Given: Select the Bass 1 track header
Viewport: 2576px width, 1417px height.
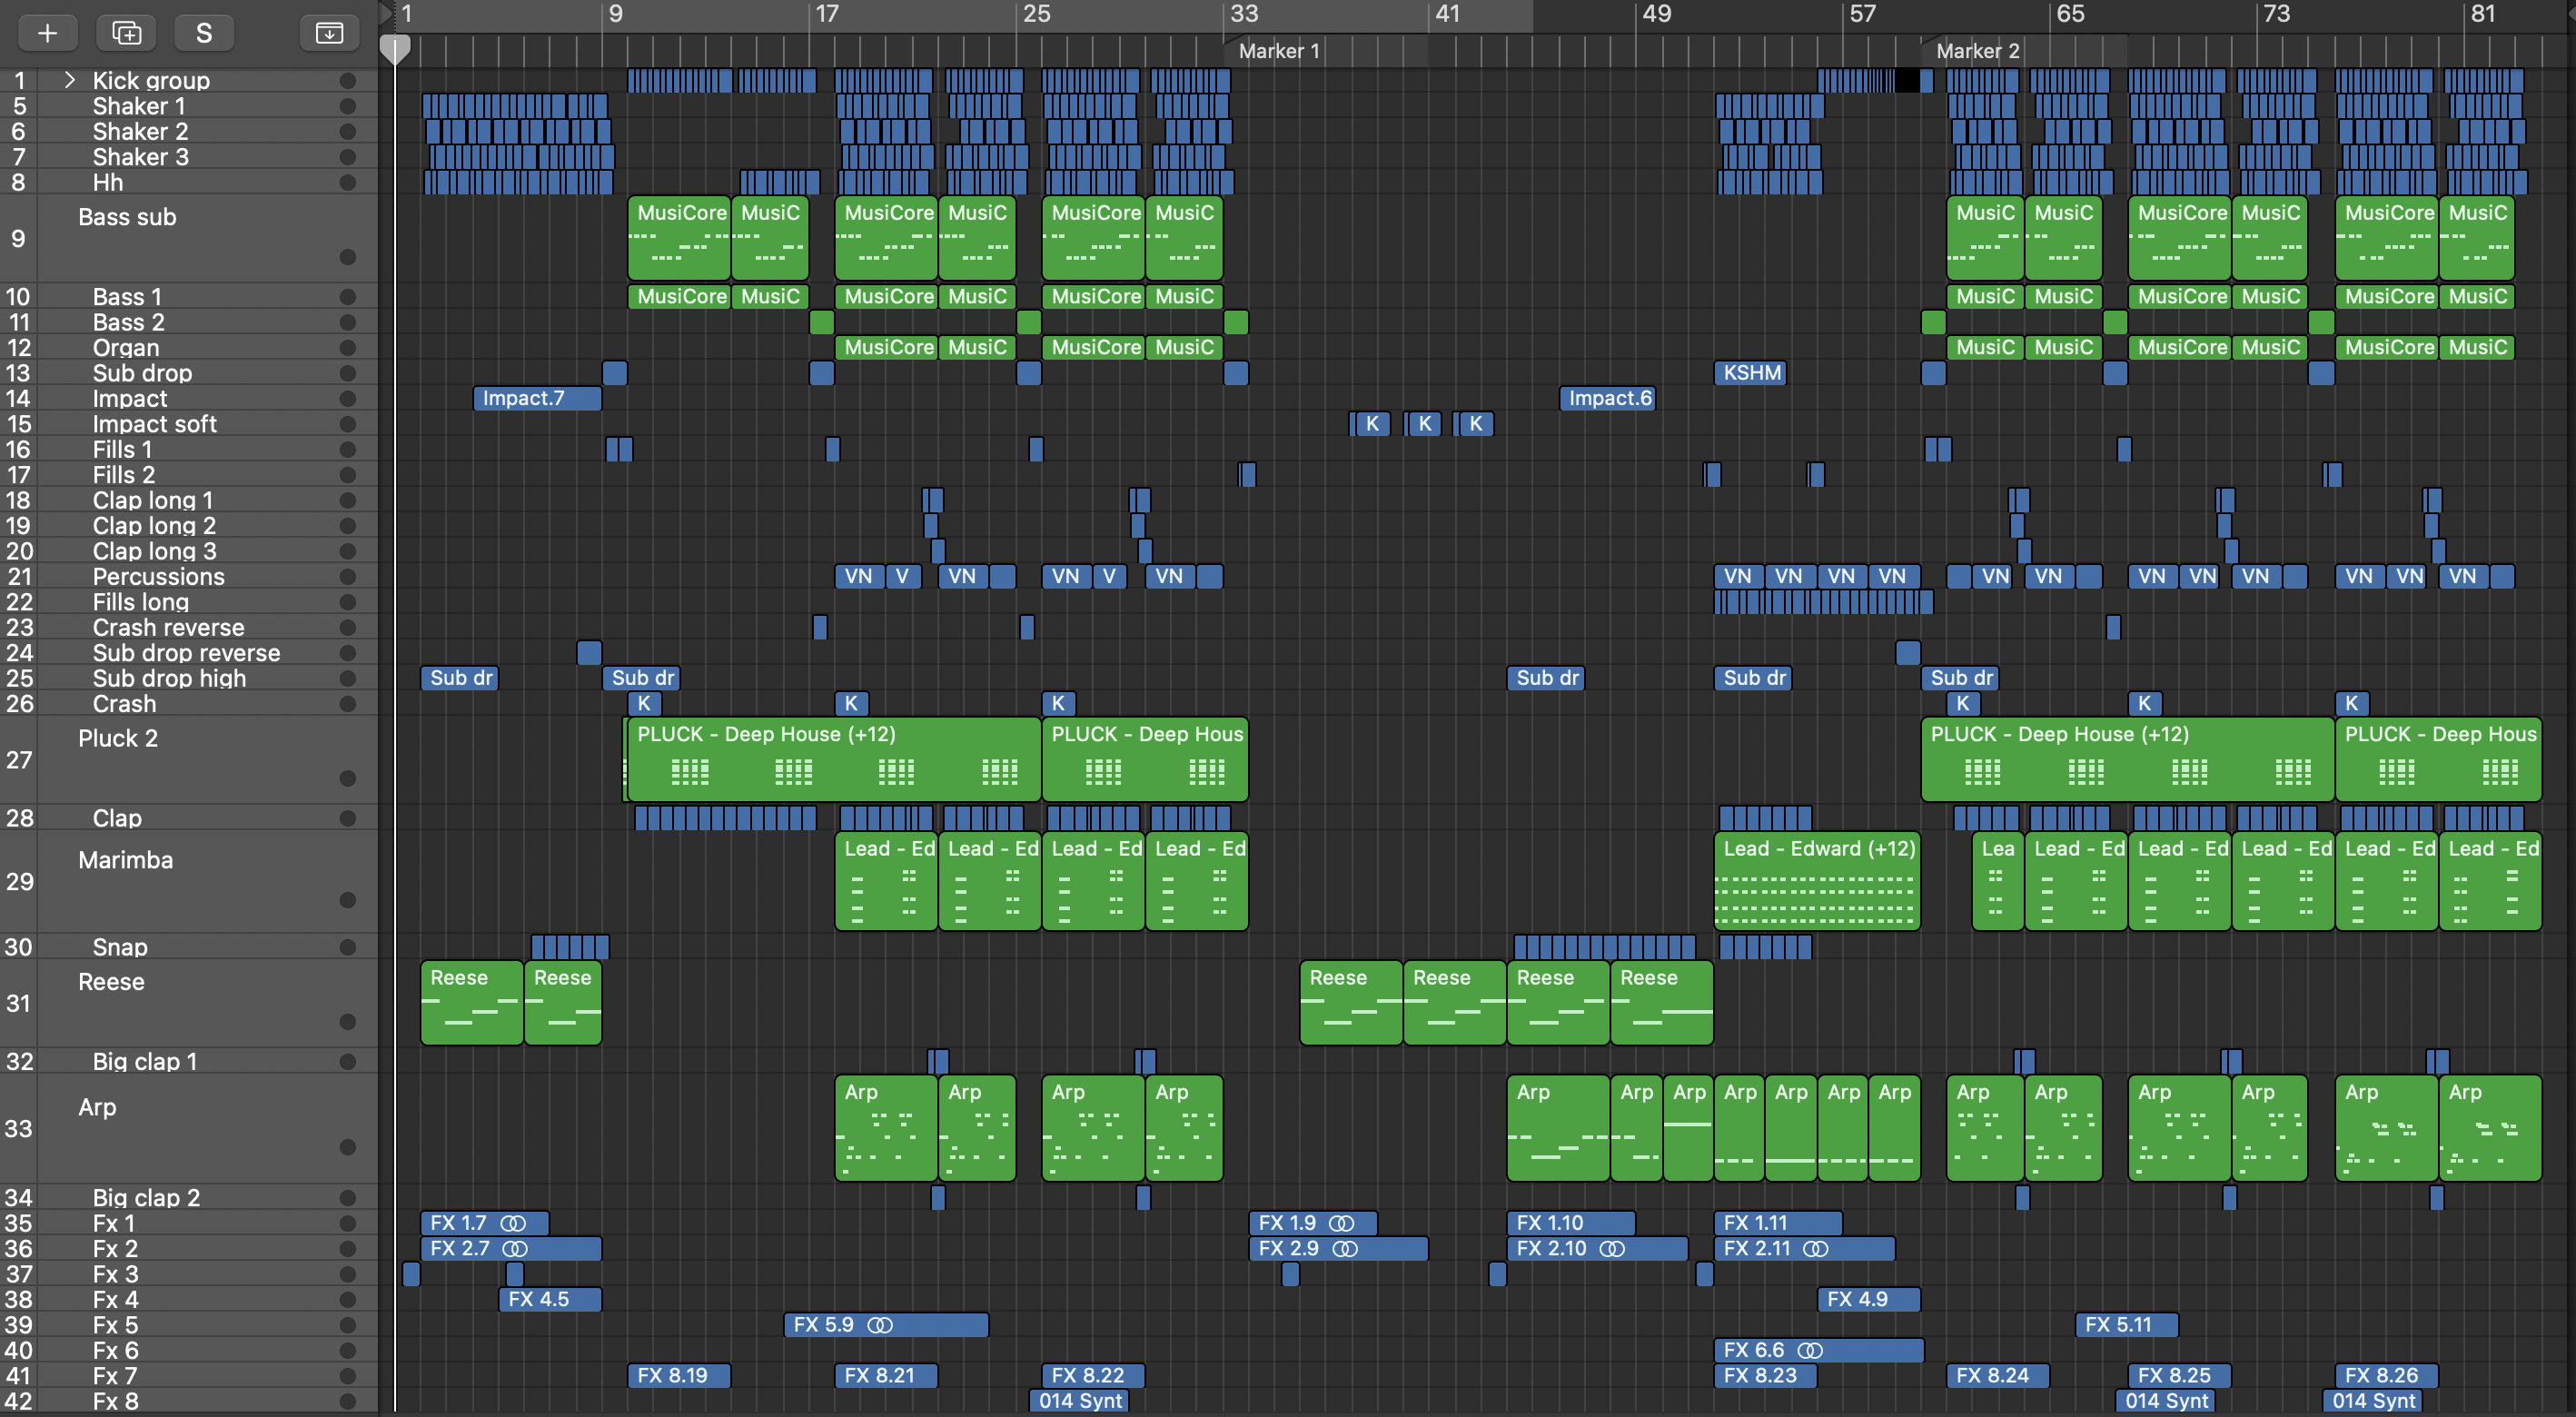Looking at the screenshot, I should tap(190, 297).
